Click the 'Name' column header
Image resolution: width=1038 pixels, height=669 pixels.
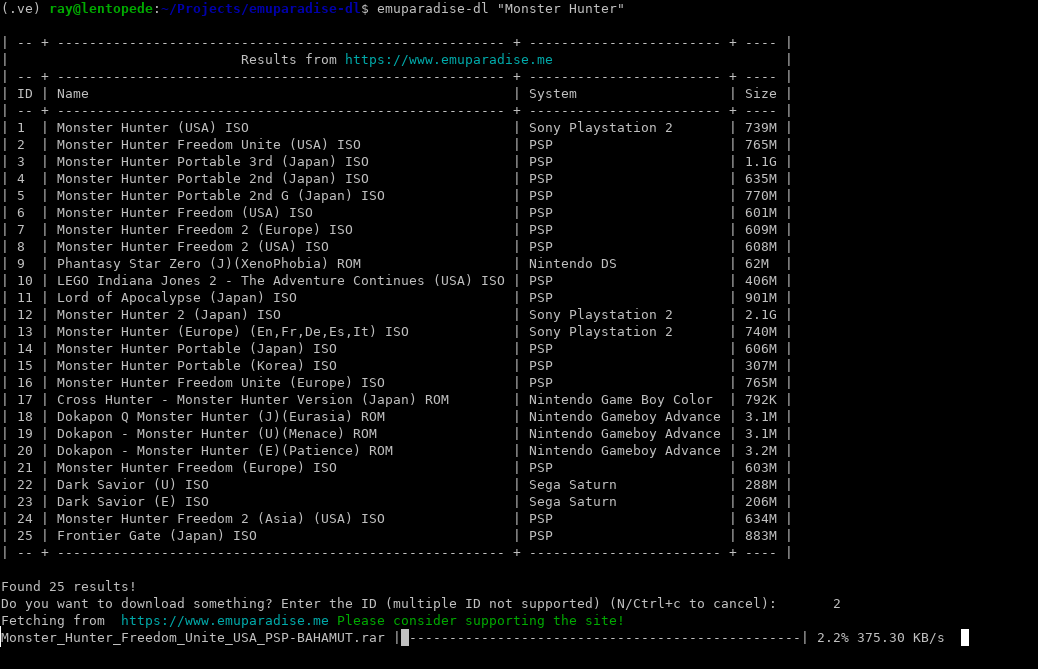click(73, 94)
